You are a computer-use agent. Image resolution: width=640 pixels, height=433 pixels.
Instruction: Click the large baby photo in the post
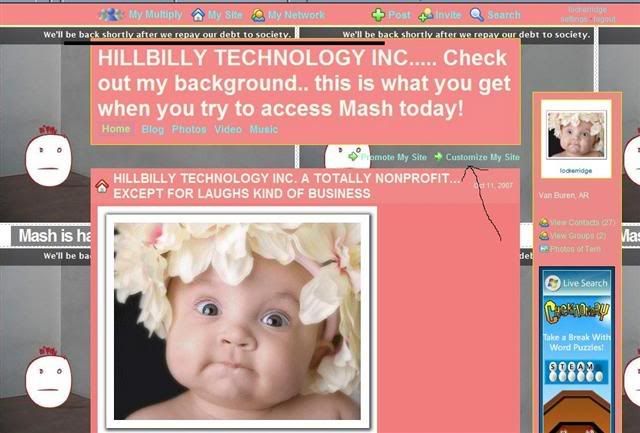click(237, 321)
